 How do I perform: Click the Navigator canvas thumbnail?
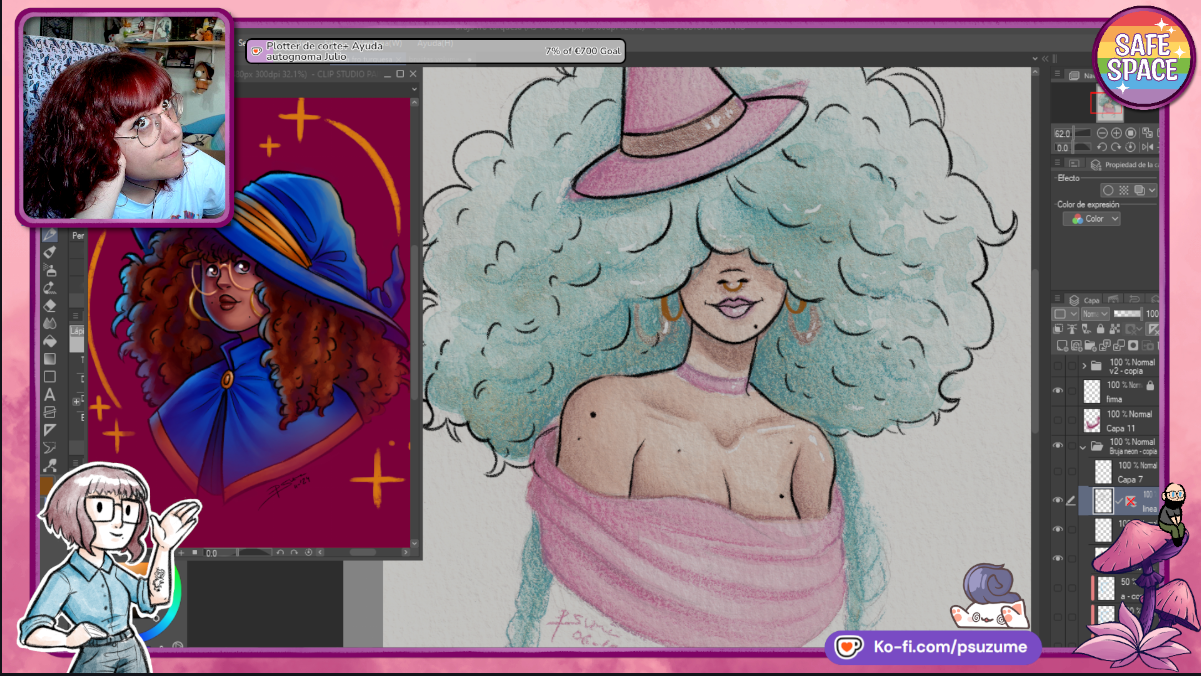click(x=1110, y=104)
